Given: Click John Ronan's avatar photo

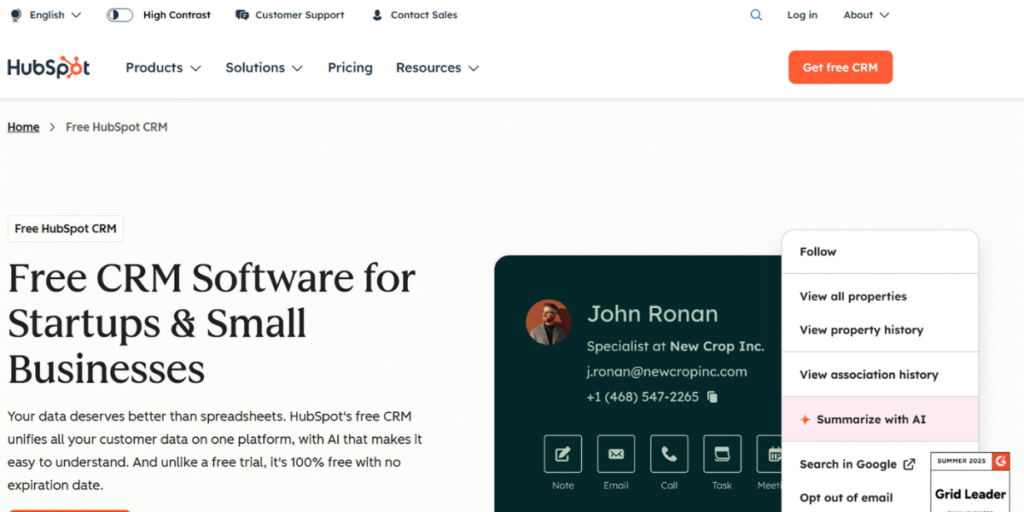Looking at the screenshot, I should coord(549,322).
